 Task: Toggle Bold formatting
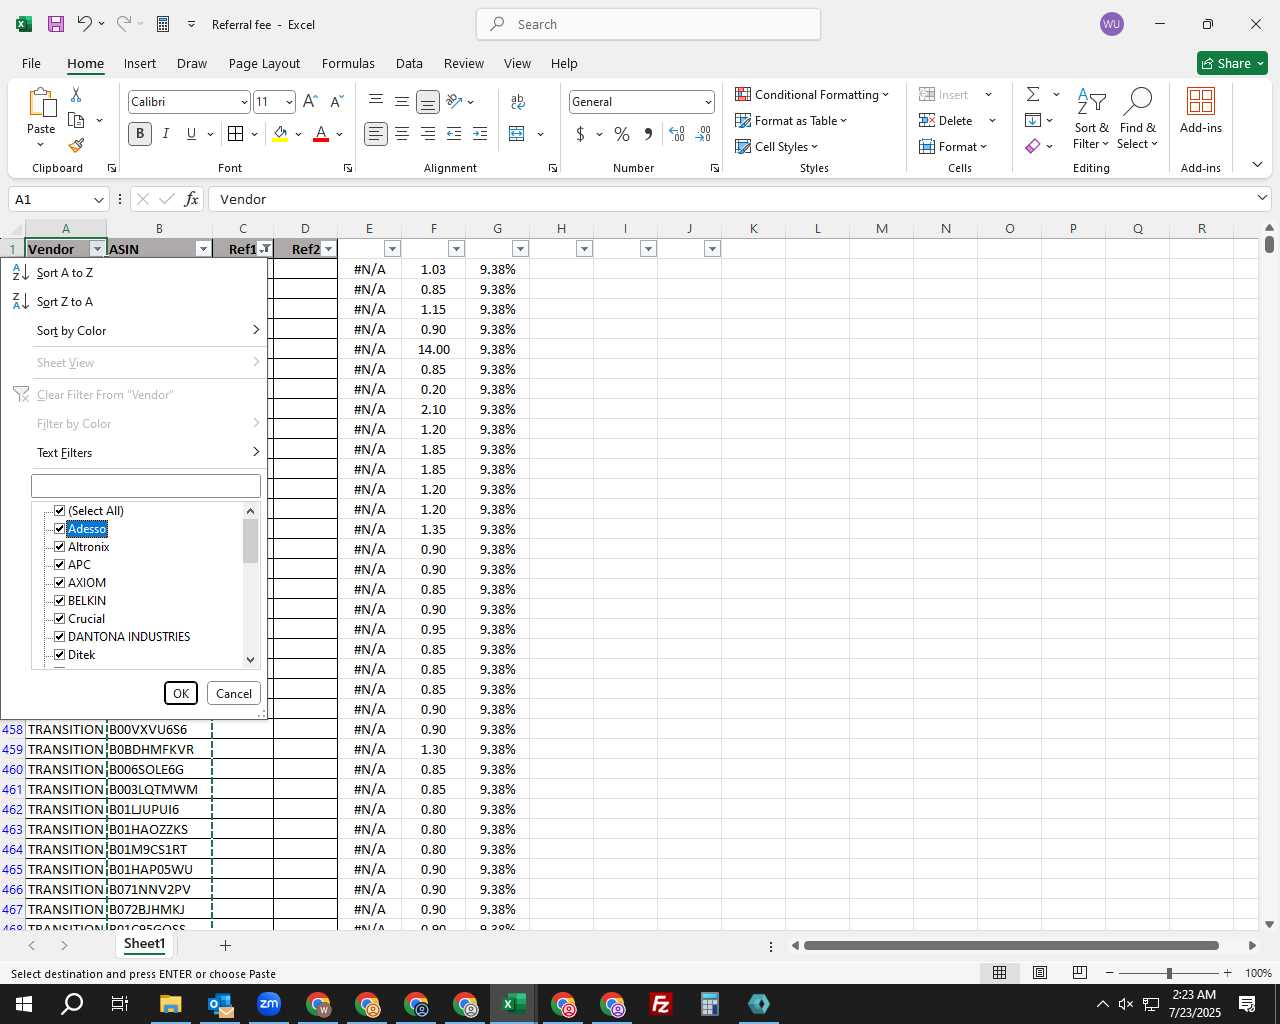140,133
